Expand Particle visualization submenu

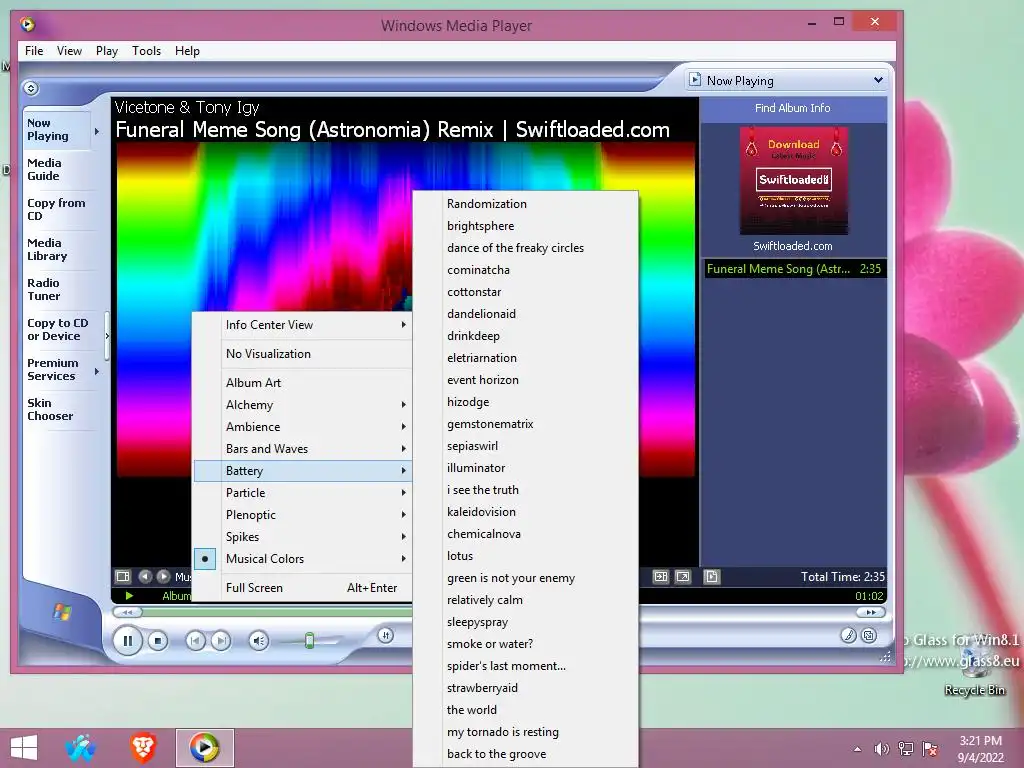(303, 493)
